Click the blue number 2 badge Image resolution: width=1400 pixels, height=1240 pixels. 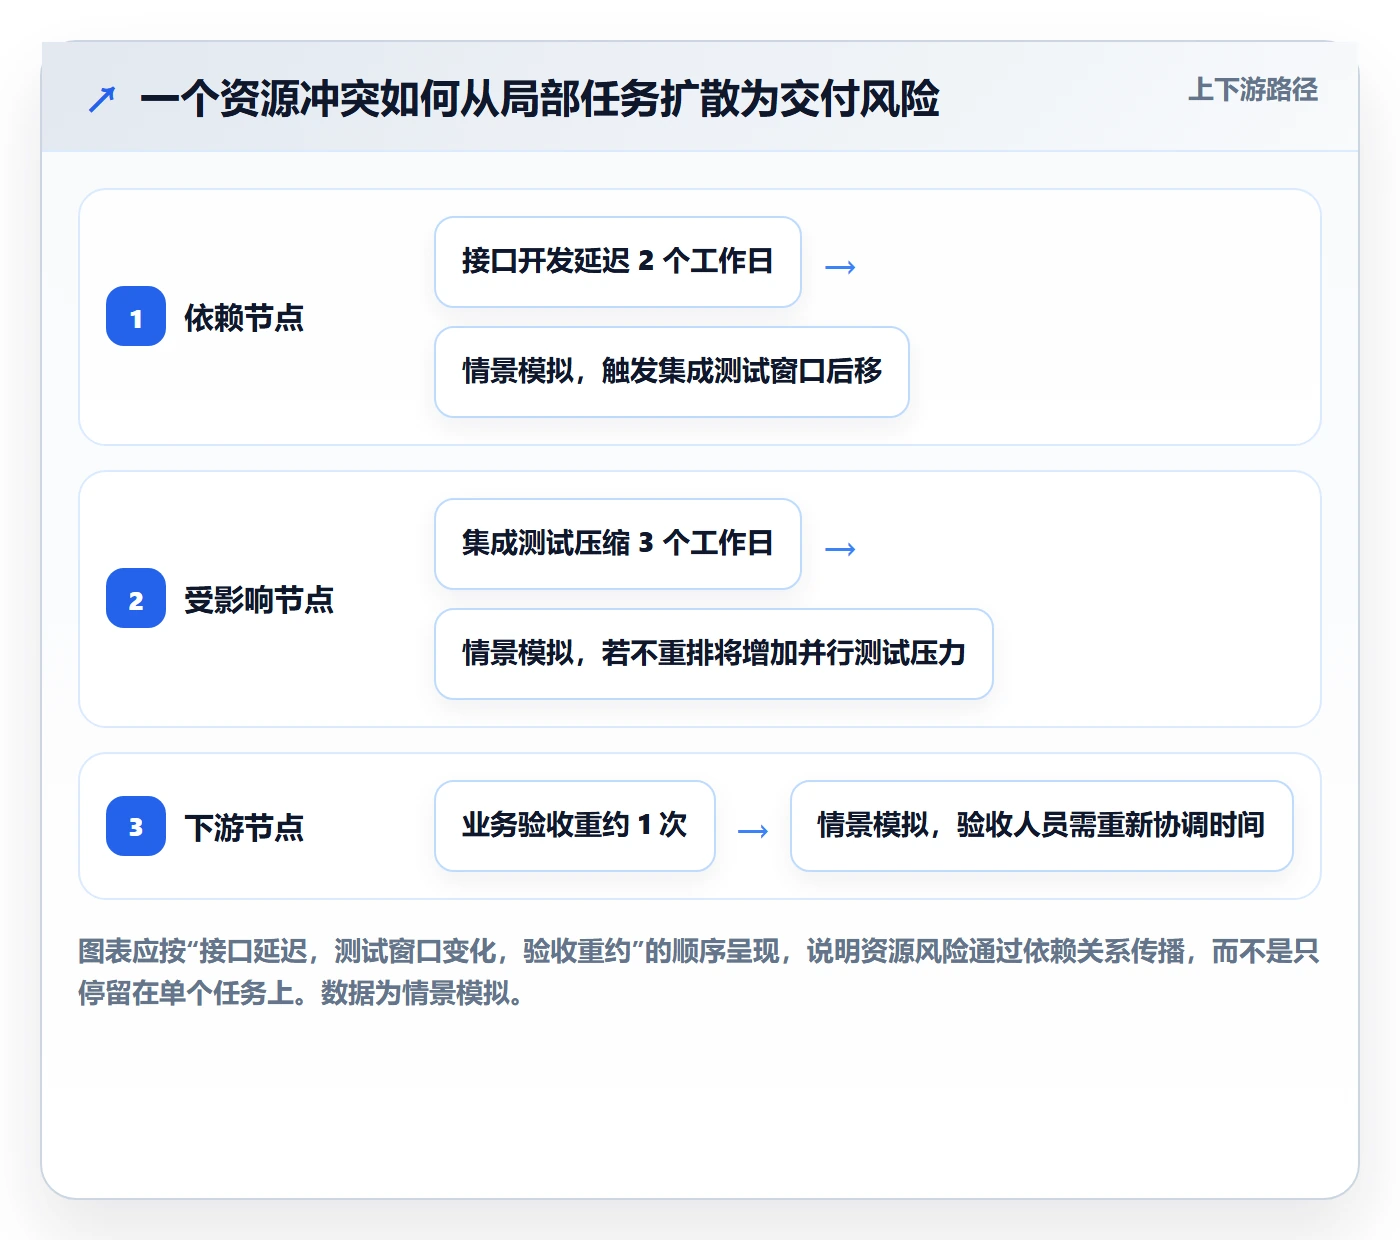(136, 599)
